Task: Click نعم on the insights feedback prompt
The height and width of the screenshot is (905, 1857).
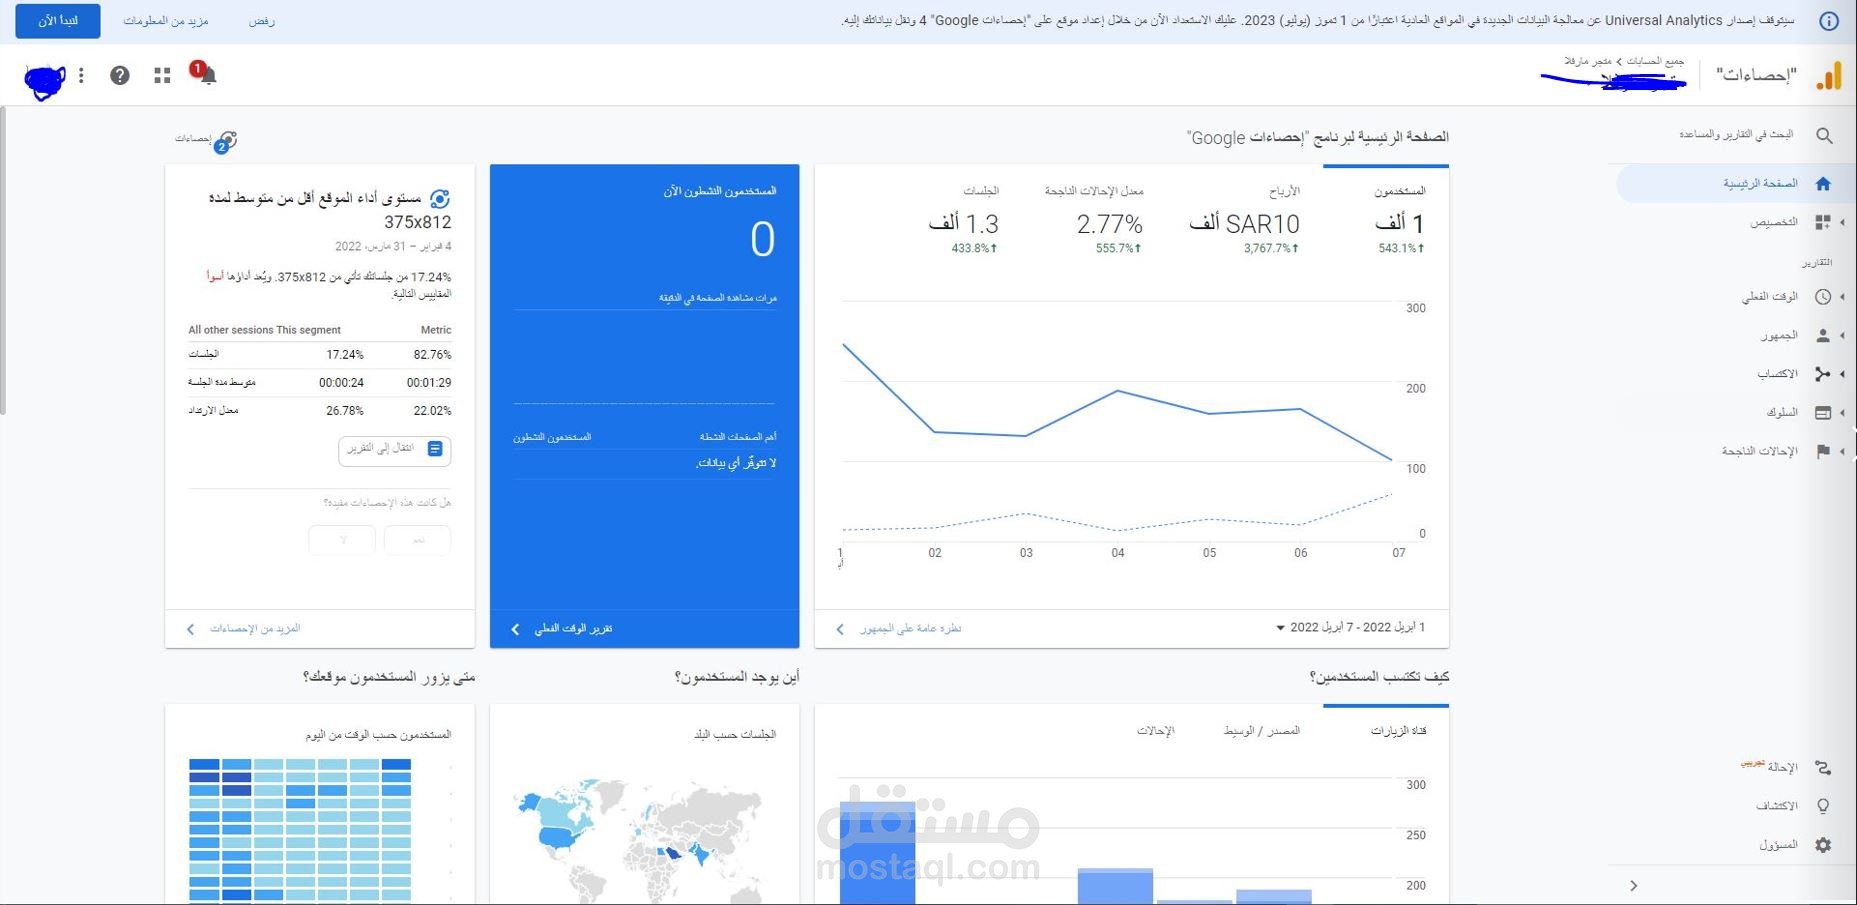Action: click(417, 540)
